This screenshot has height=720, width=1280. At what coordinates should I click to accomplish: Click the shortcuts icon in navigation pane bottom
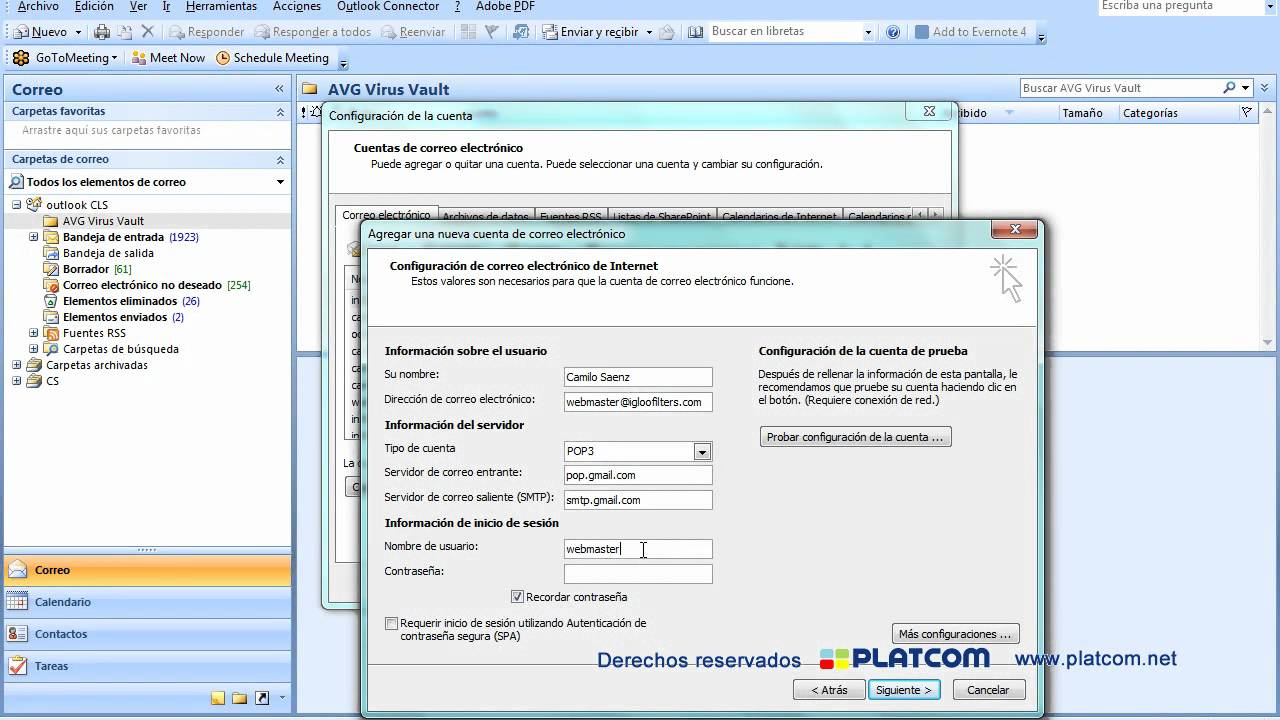262,698
